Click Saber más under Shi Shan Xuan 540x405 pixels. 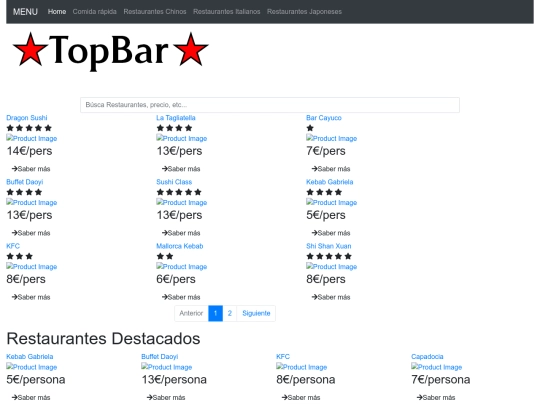pos(331,297)
